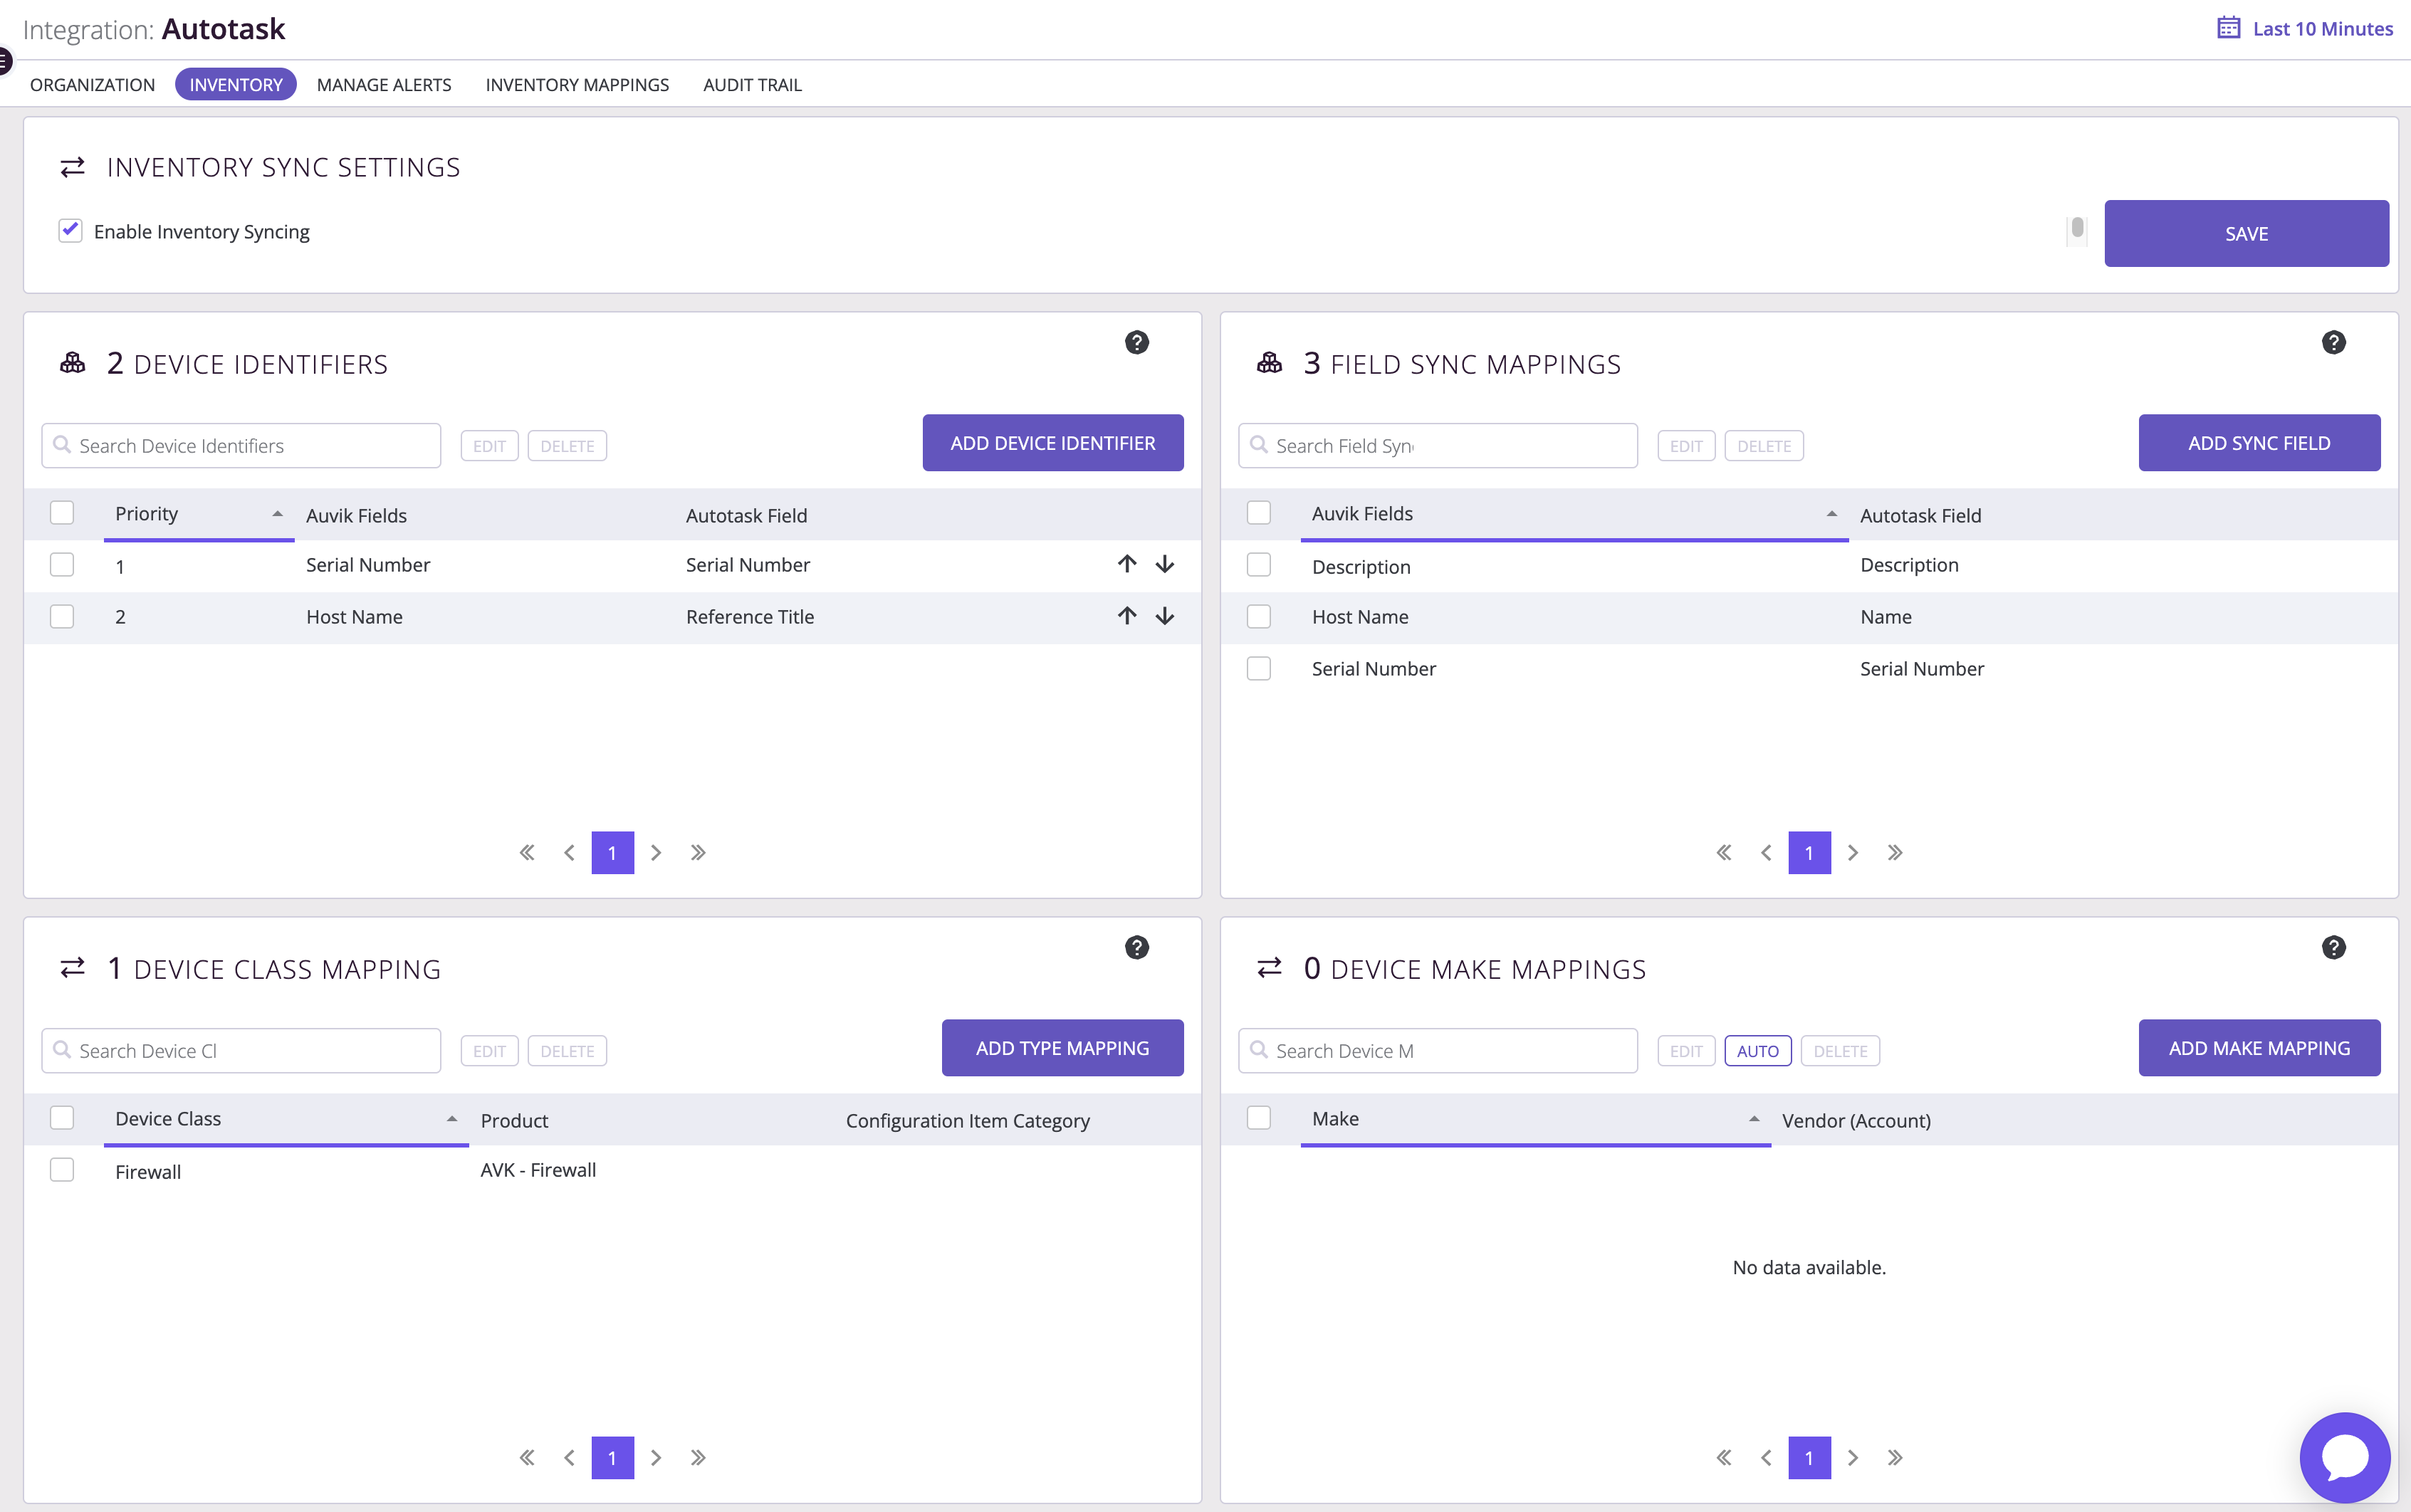Check the Host Name device identifier row

(x=62, y=617)
